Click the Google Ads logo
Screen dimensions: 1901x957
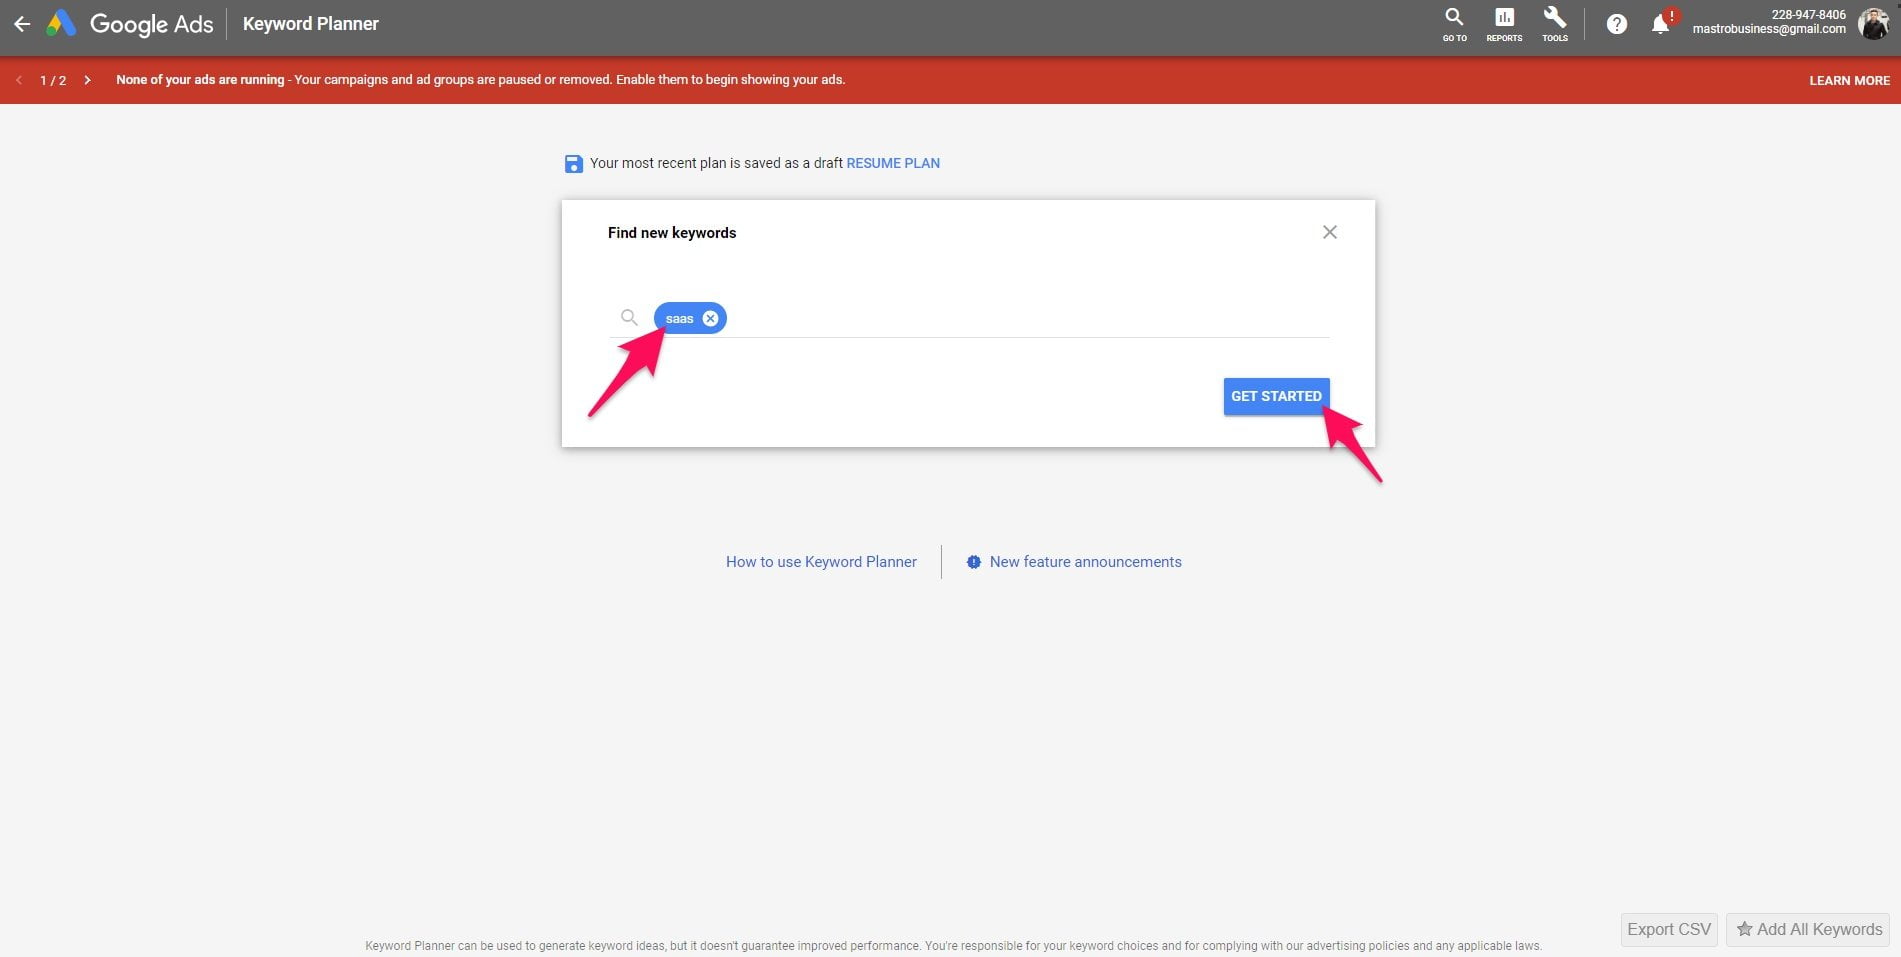(131, 24)
